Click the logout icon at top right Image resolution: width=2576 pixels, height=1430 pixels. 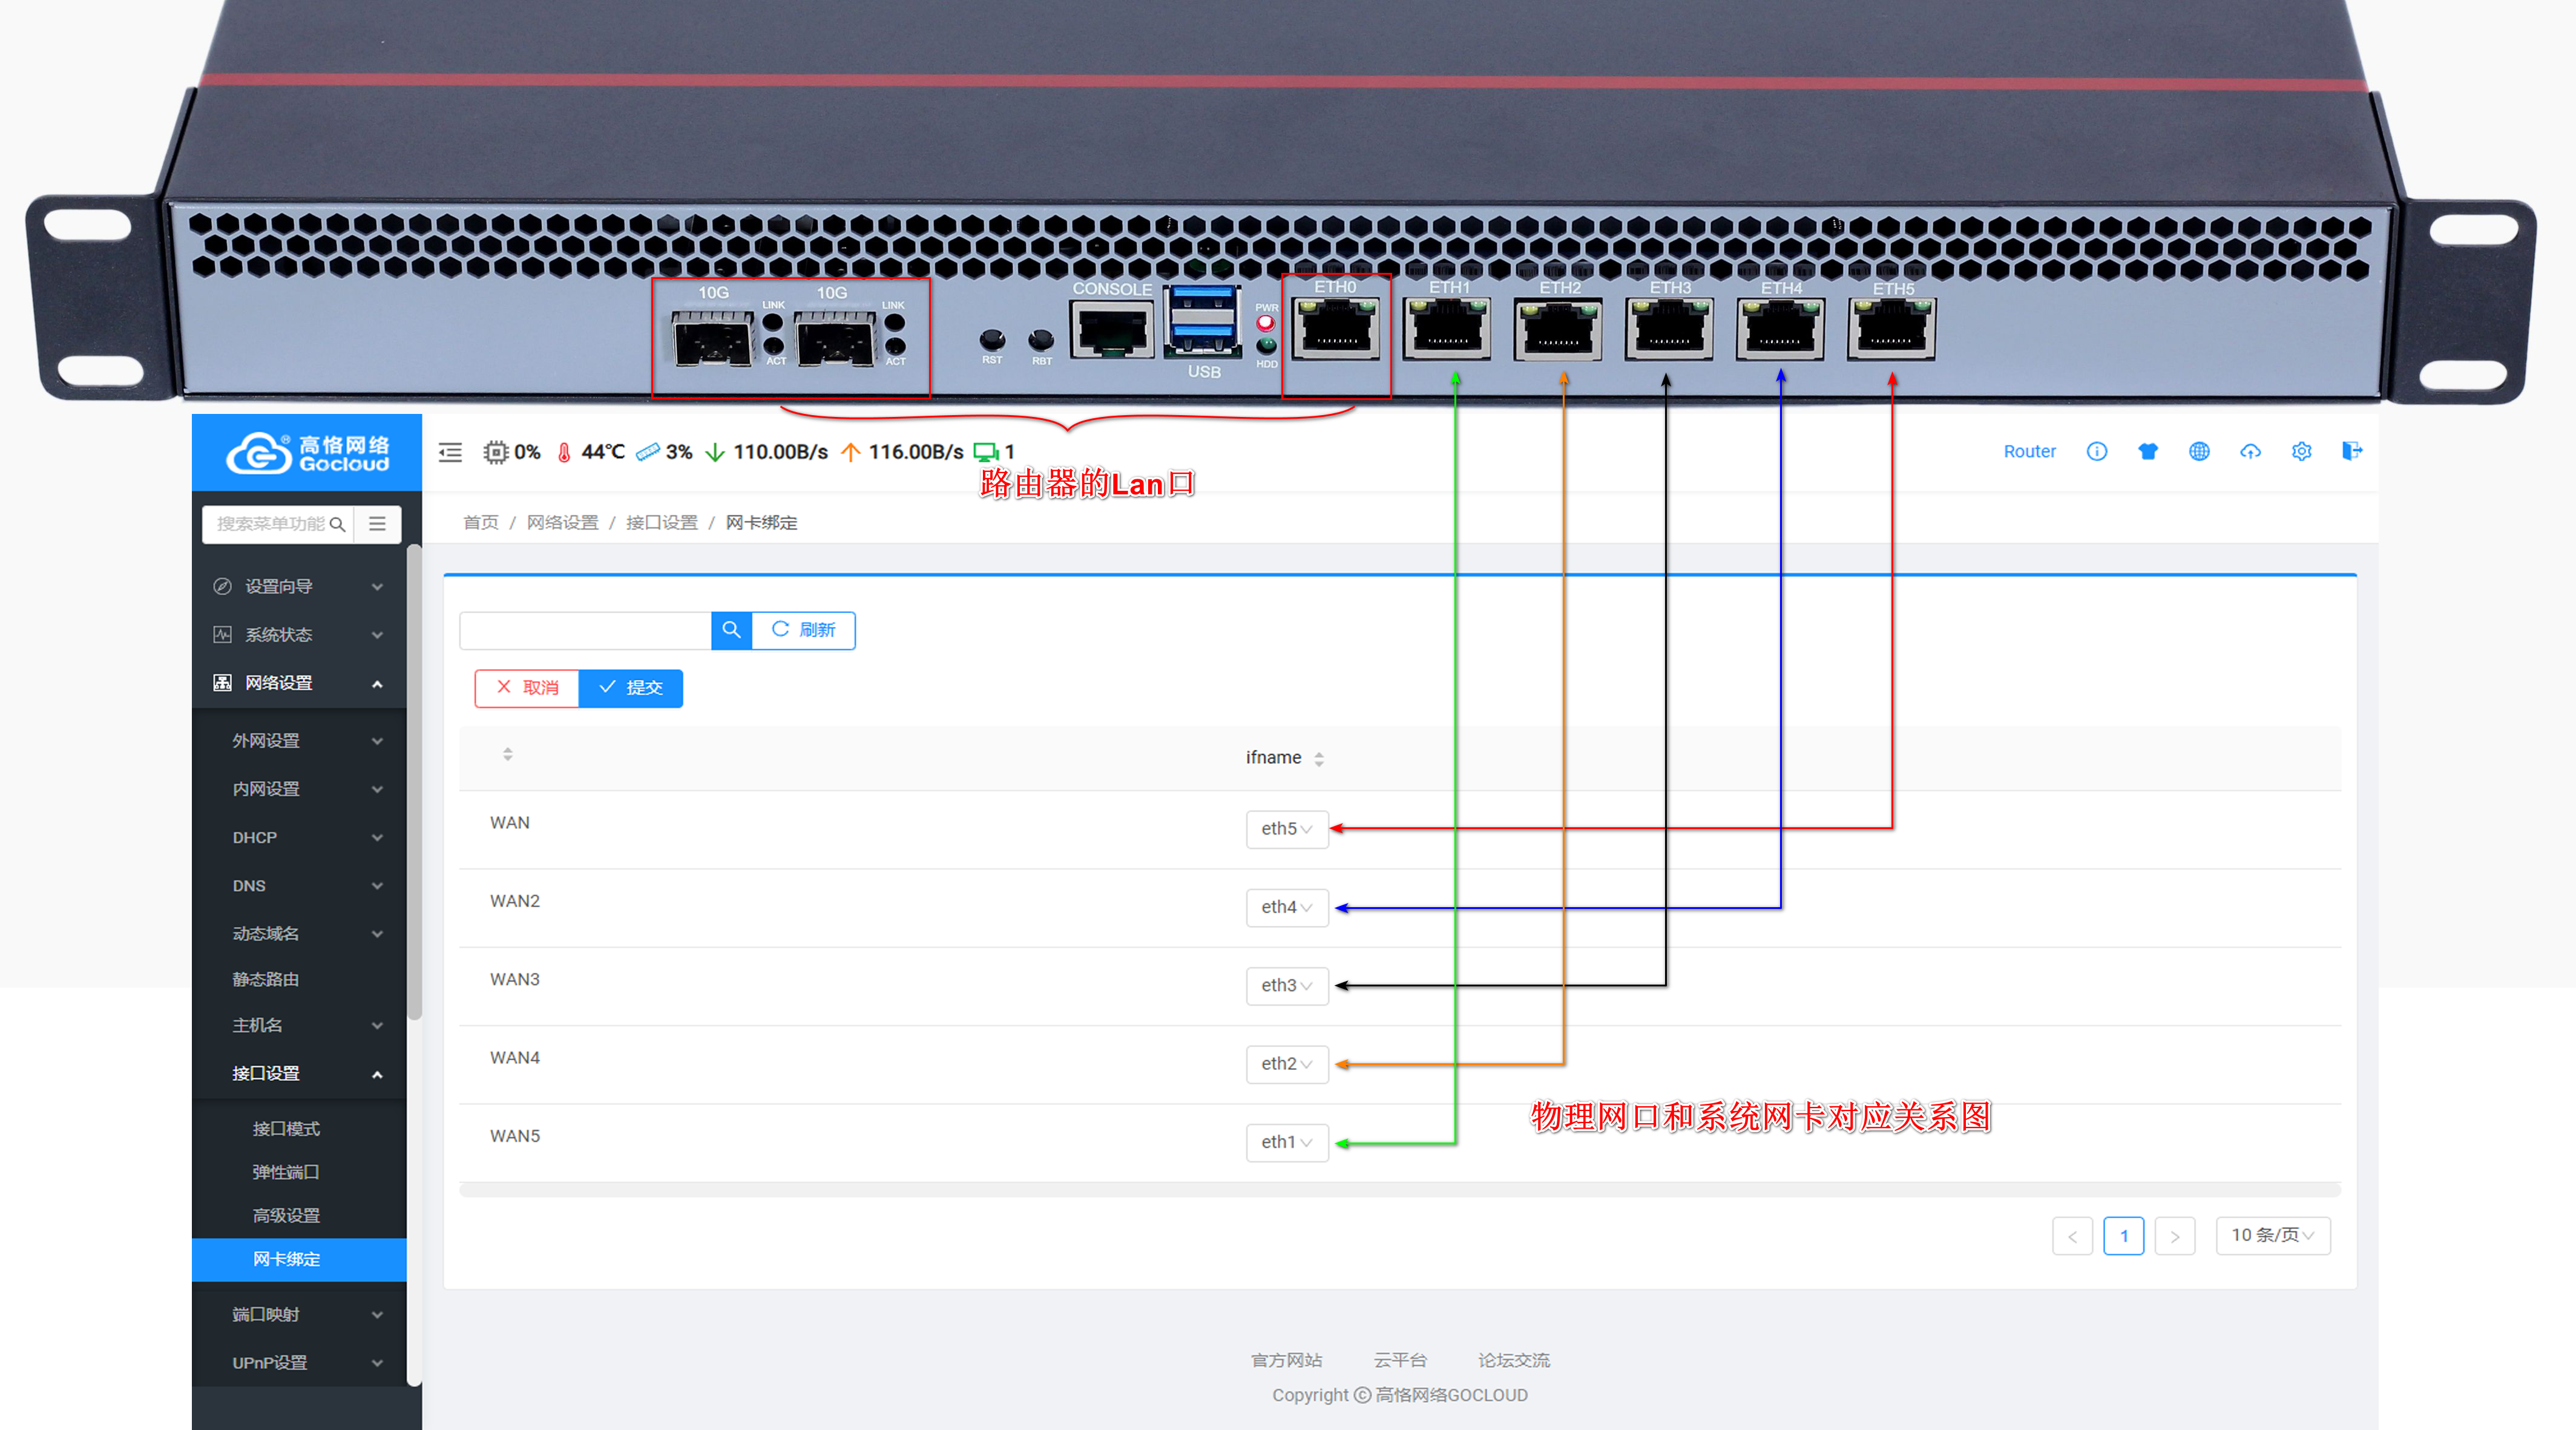2351,451
